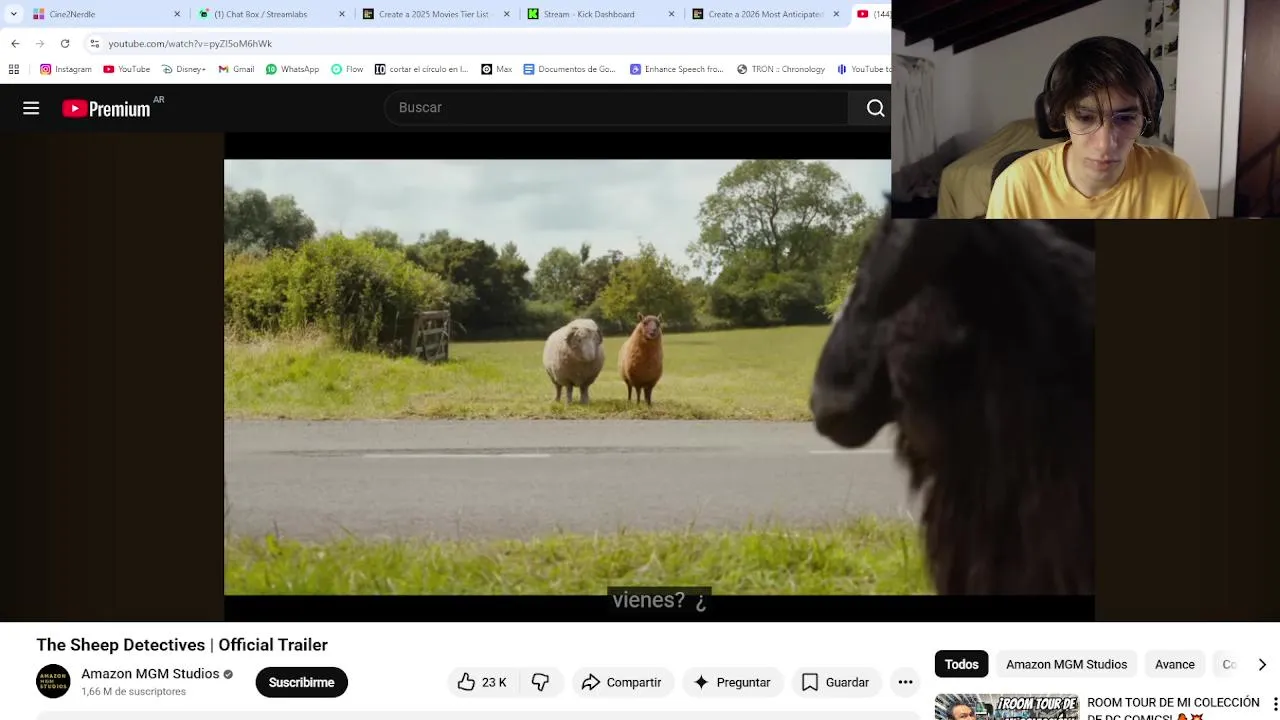Open cortar el círculo bookmark
Image resolution: width=1280 pixels, height=720 pixels.
[x=421, y=69]
